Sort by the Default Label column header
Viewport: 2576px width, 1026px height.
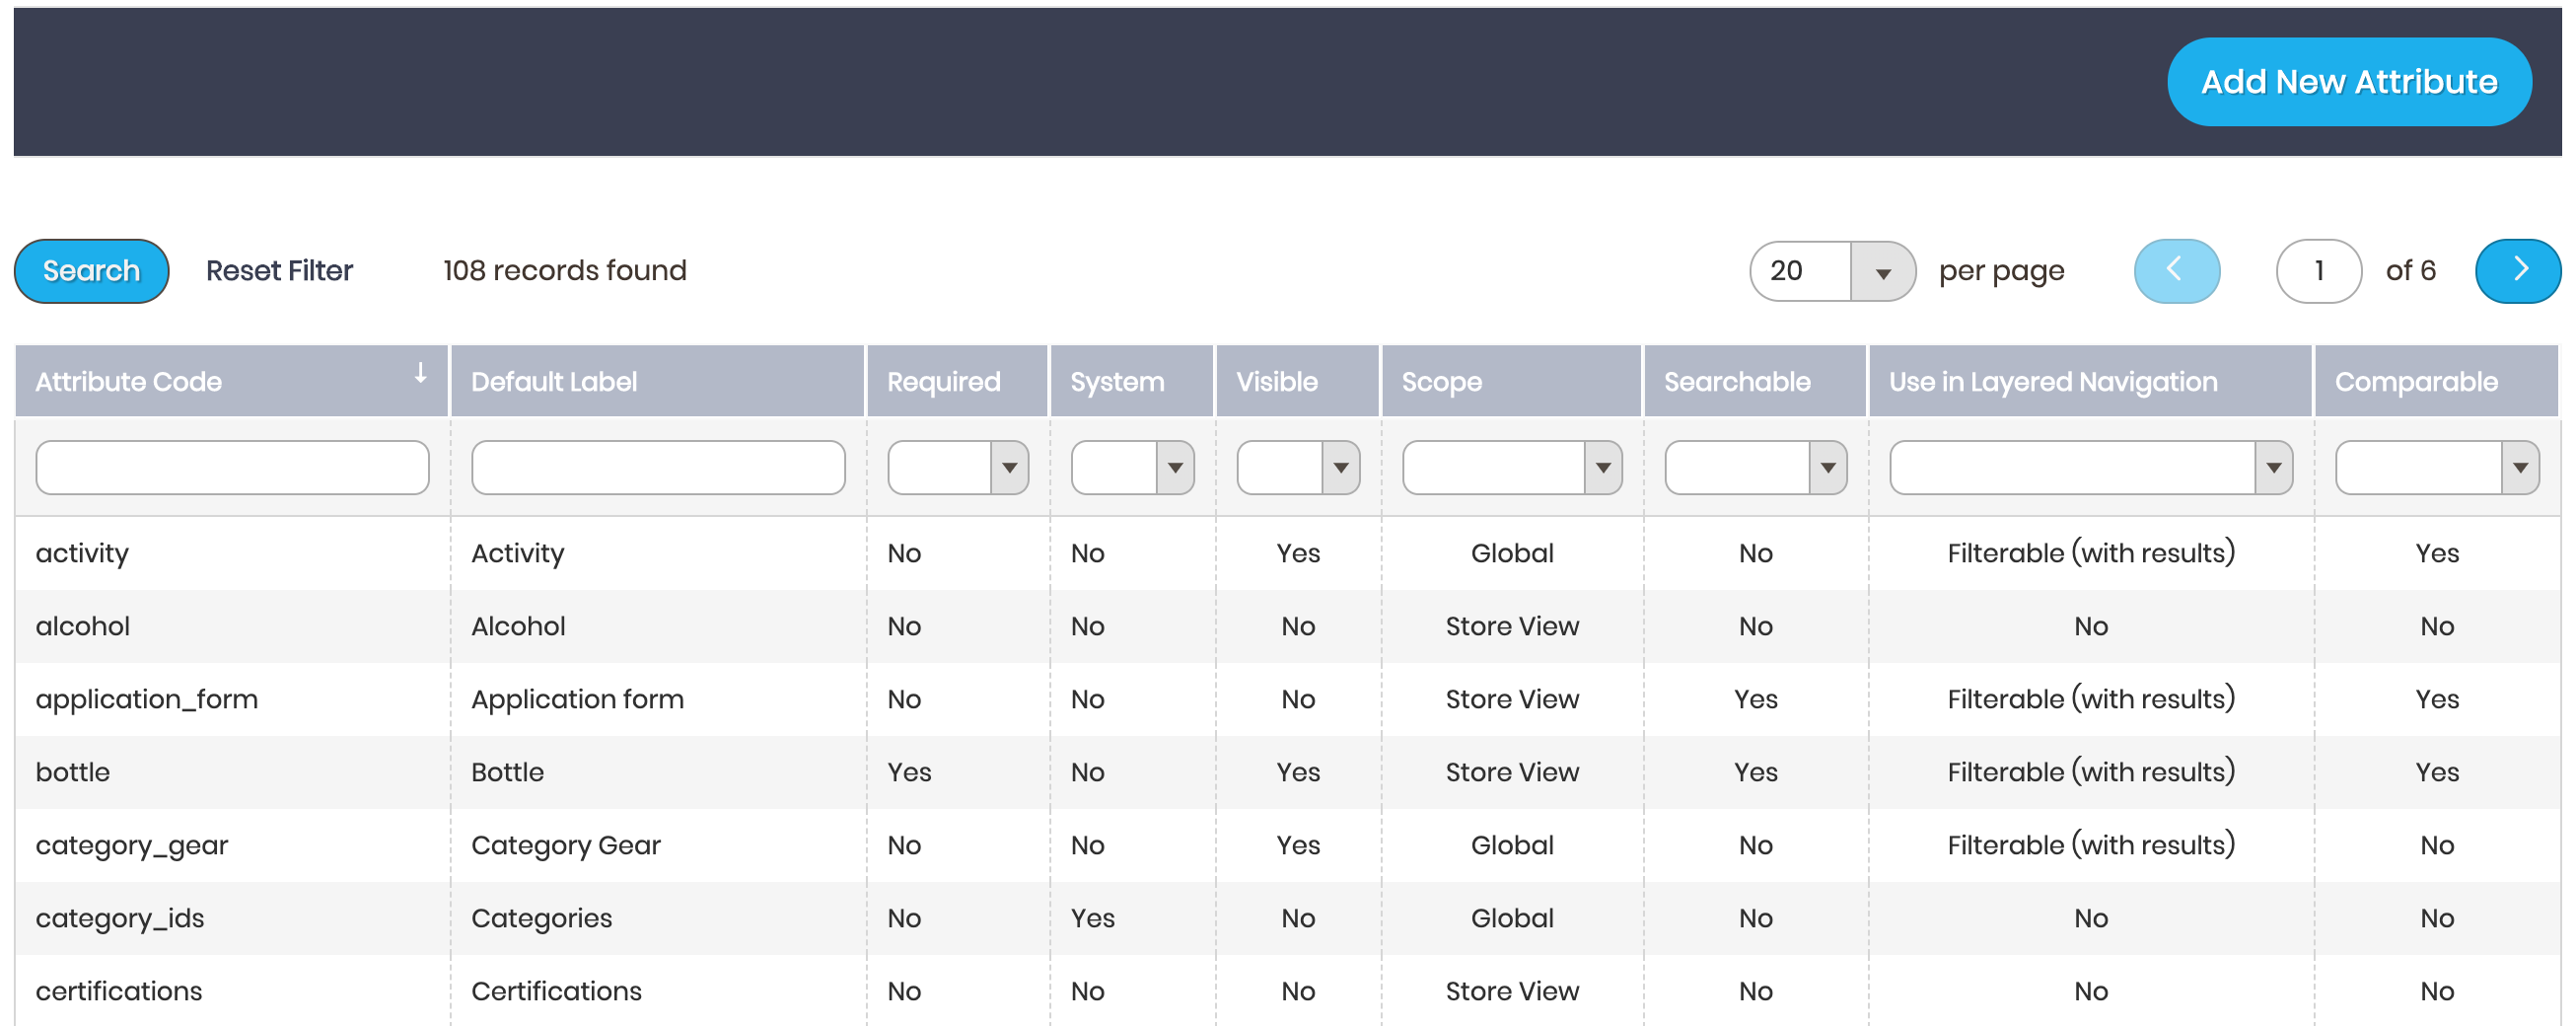554,382
